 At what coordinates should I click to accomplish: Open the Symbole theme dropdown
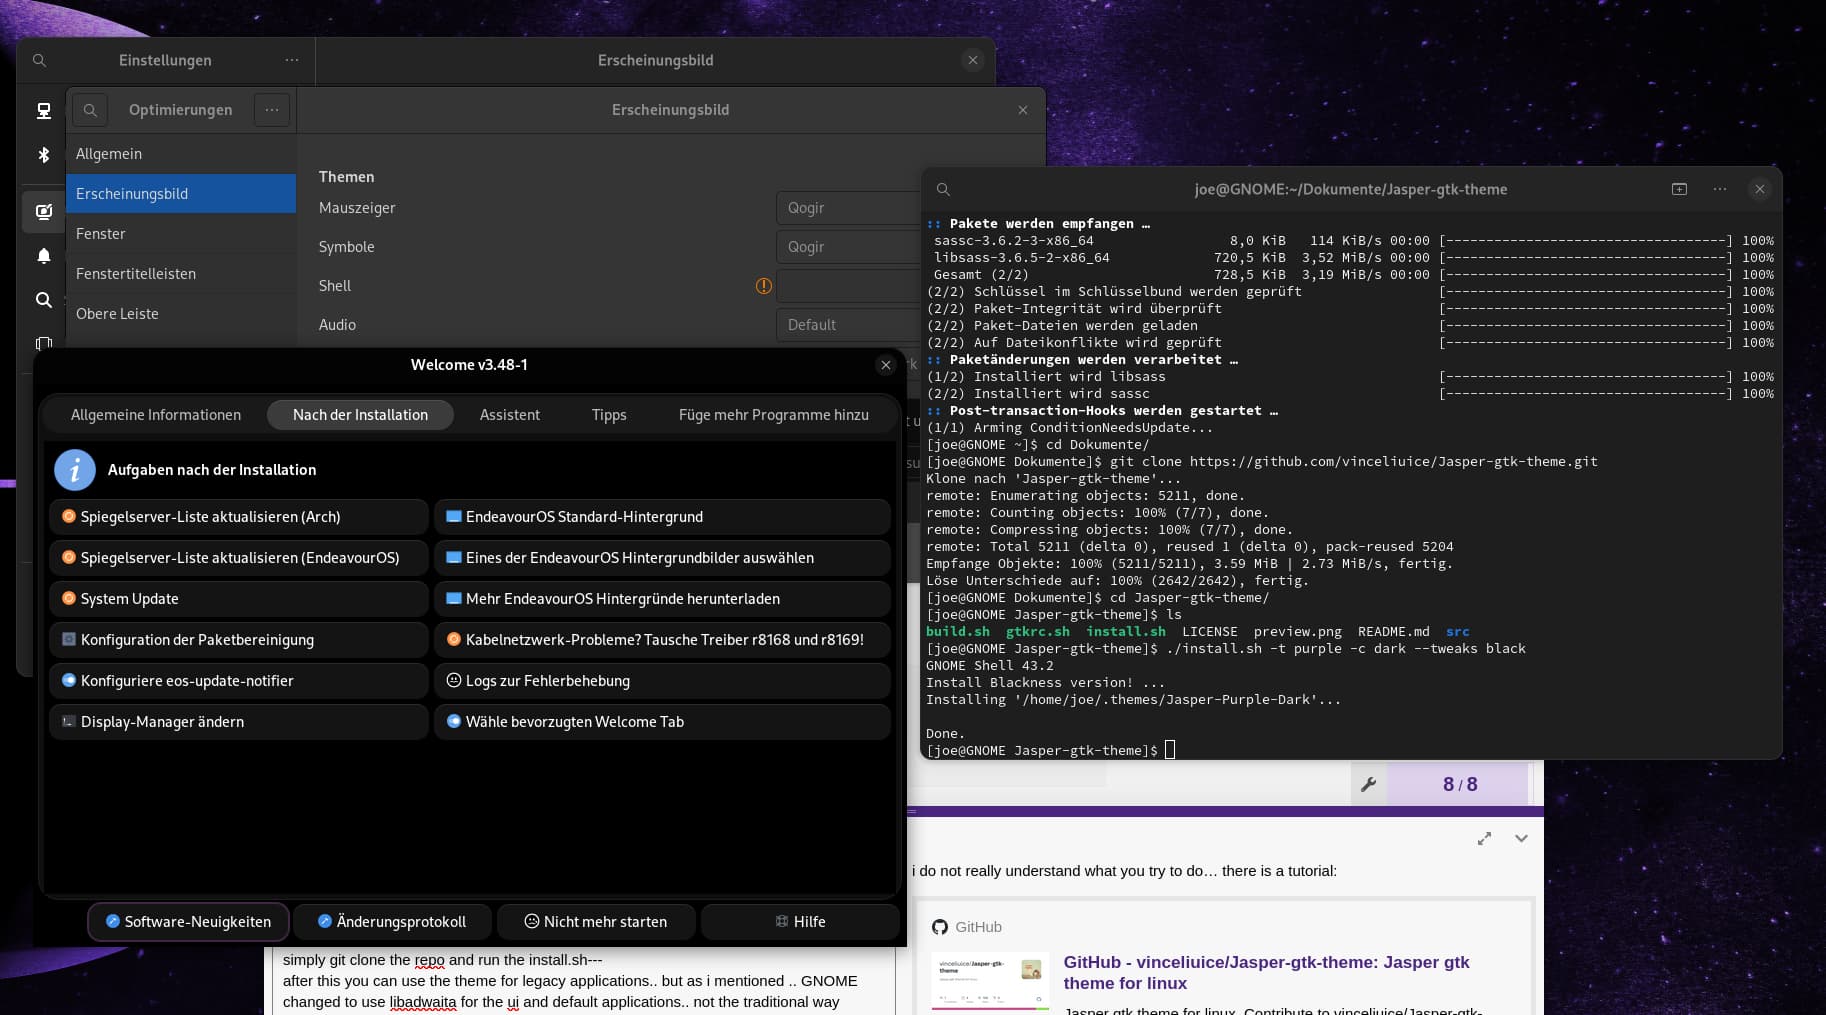(848, 247)
